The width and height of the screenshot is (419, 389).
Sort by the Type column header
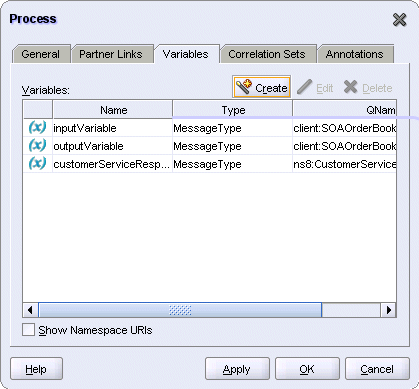point(233,109)
